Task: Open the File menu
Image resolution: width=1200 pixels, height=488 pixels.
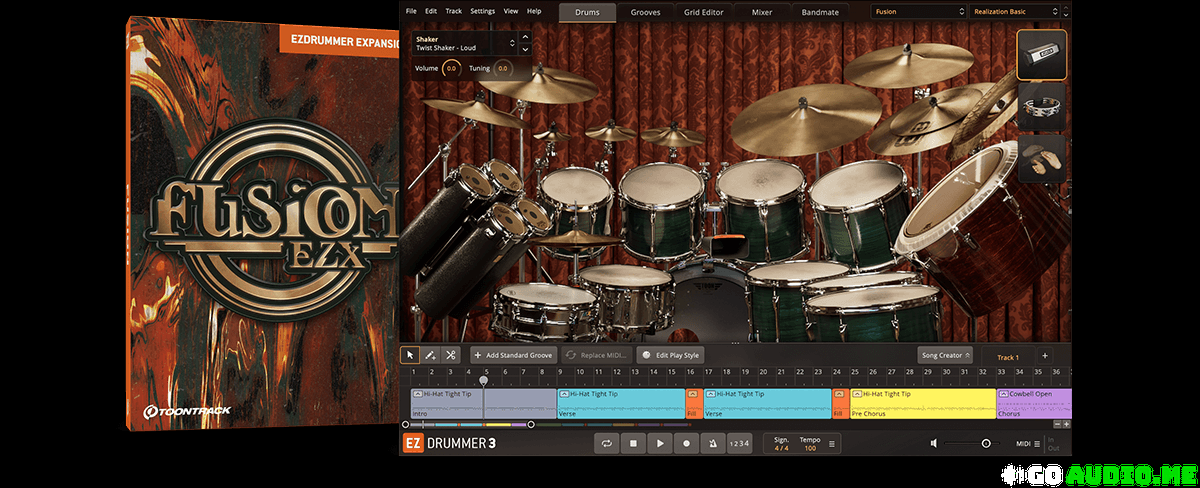Action: point(411,11)
